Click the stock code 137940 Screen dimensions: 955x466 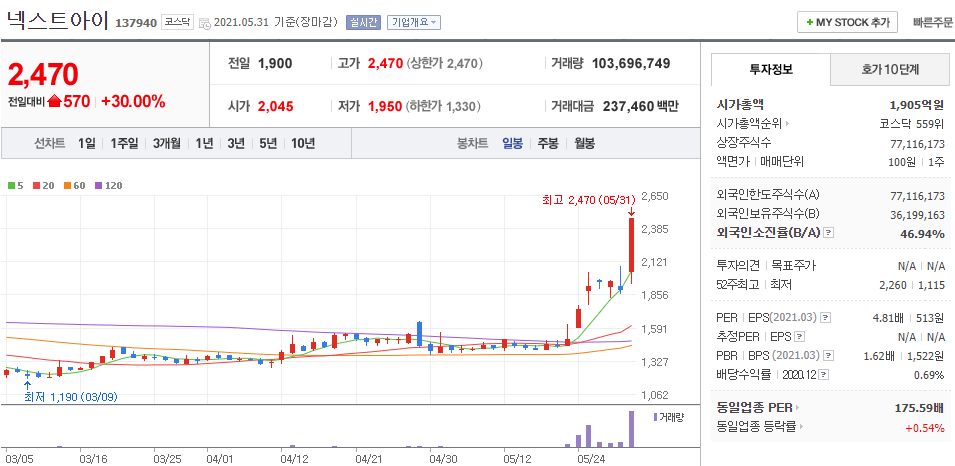tap(136, 23)
